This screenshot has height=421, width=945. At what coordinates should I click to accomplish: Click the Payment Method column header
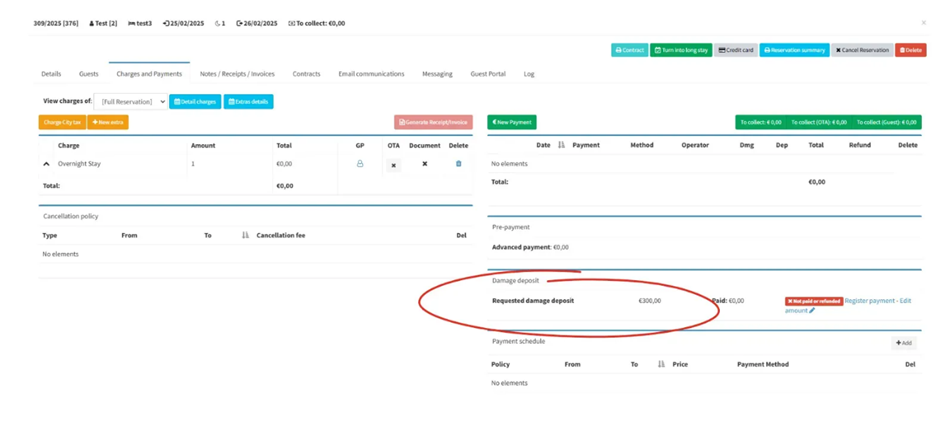(762, 364)
